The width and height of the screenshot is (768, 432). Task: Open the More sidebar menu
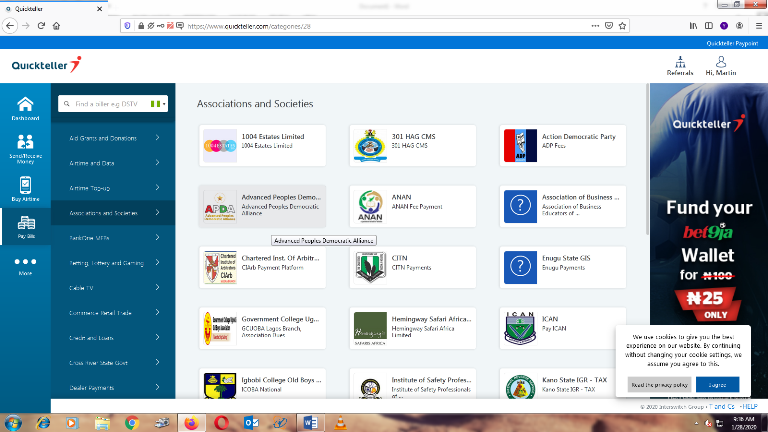click(x=25, y=265)
